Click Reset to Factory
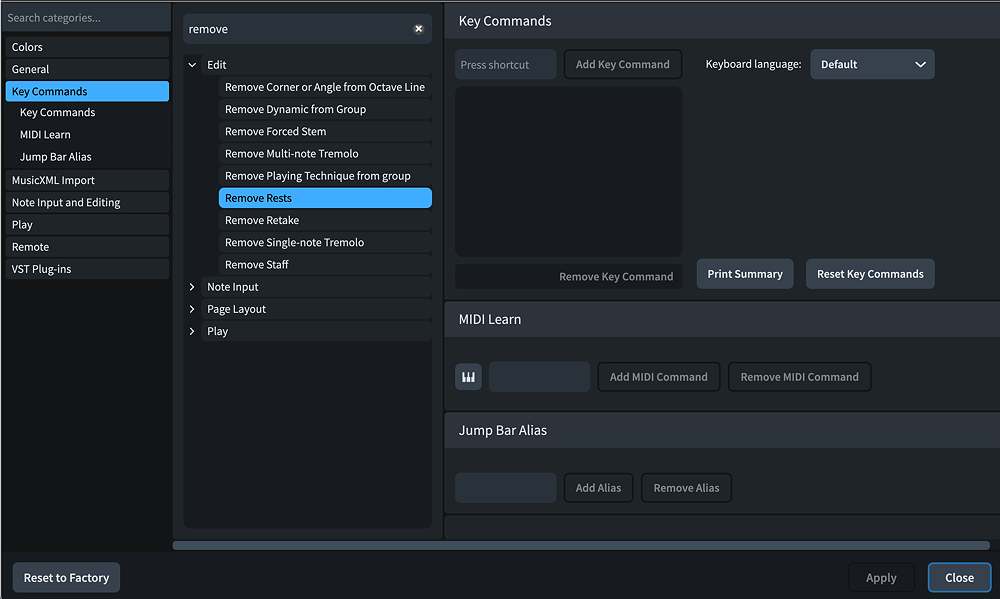The width and height of the screenshot is (1000, 599). tap(66, 577)
